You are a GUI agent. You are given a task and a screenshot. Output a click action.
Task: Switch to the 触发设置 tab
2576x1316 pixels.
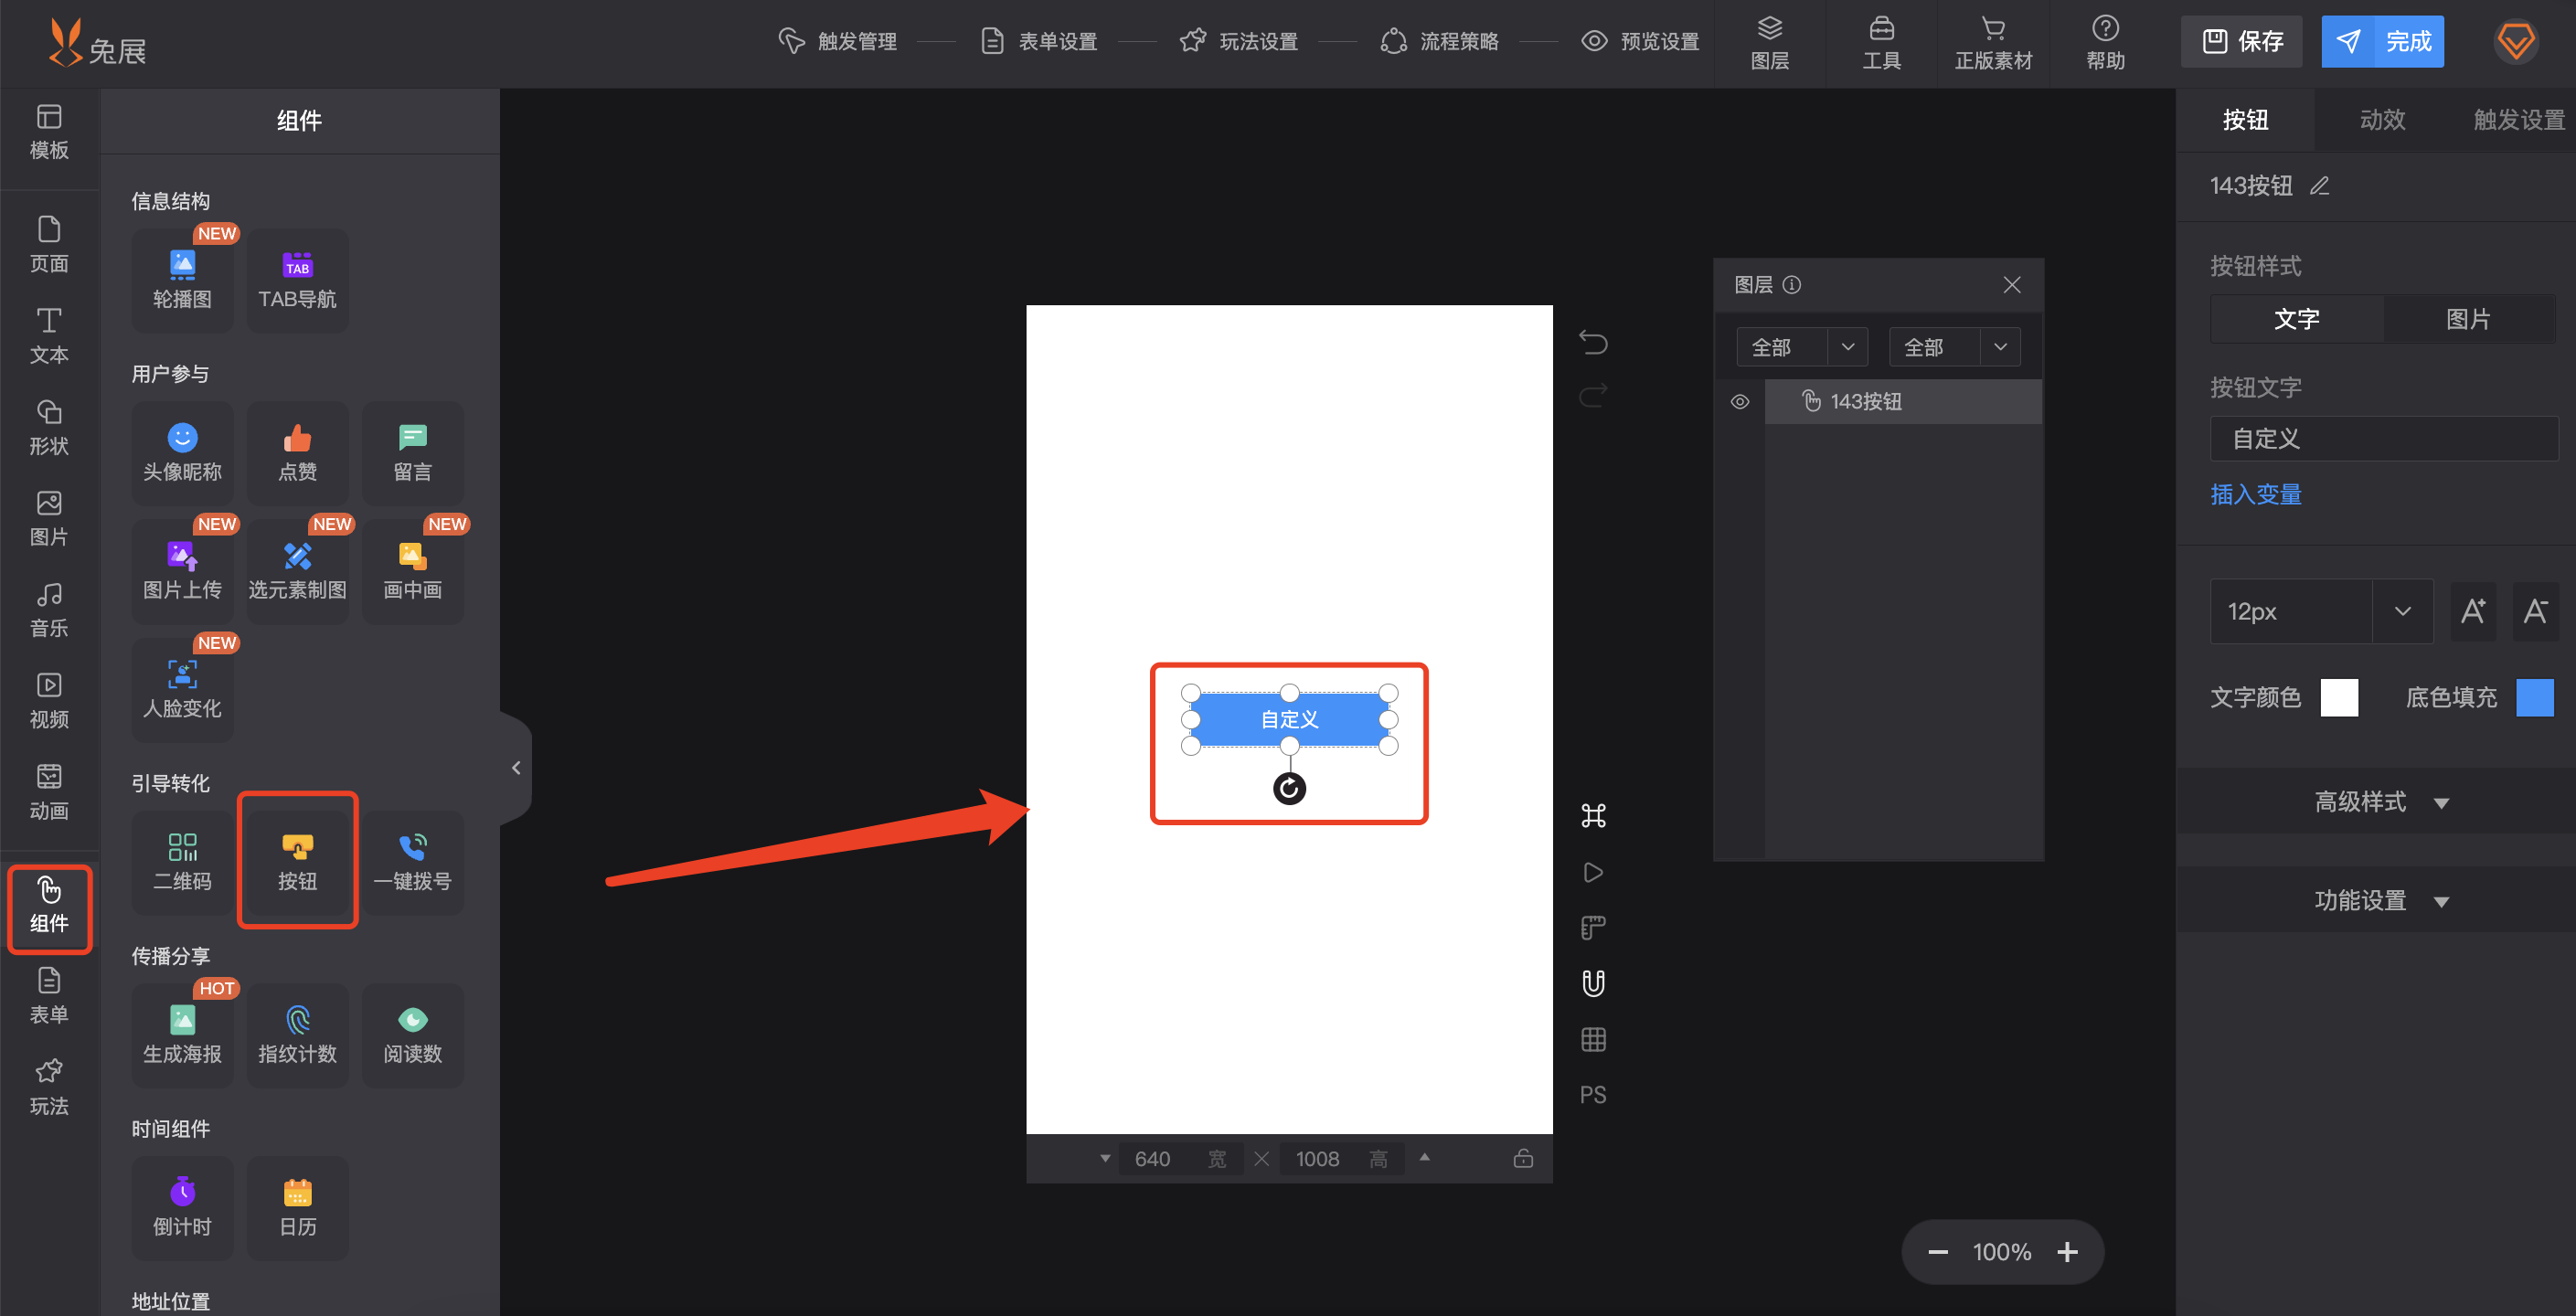(2518, 120)
